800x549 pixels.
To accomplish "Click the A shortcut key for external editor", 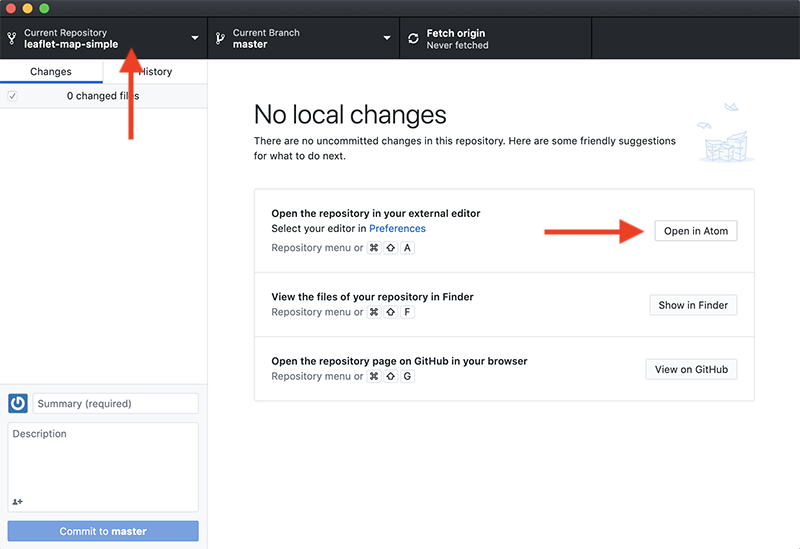I will pyautogui.click(x=407, y=248).
